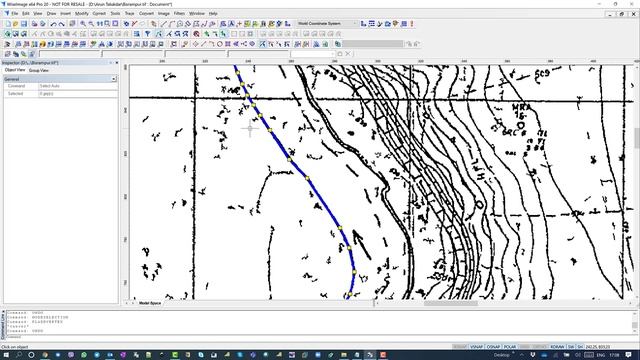
Task: Click the Zoom Extents square icon
Action: click(115, 24)
